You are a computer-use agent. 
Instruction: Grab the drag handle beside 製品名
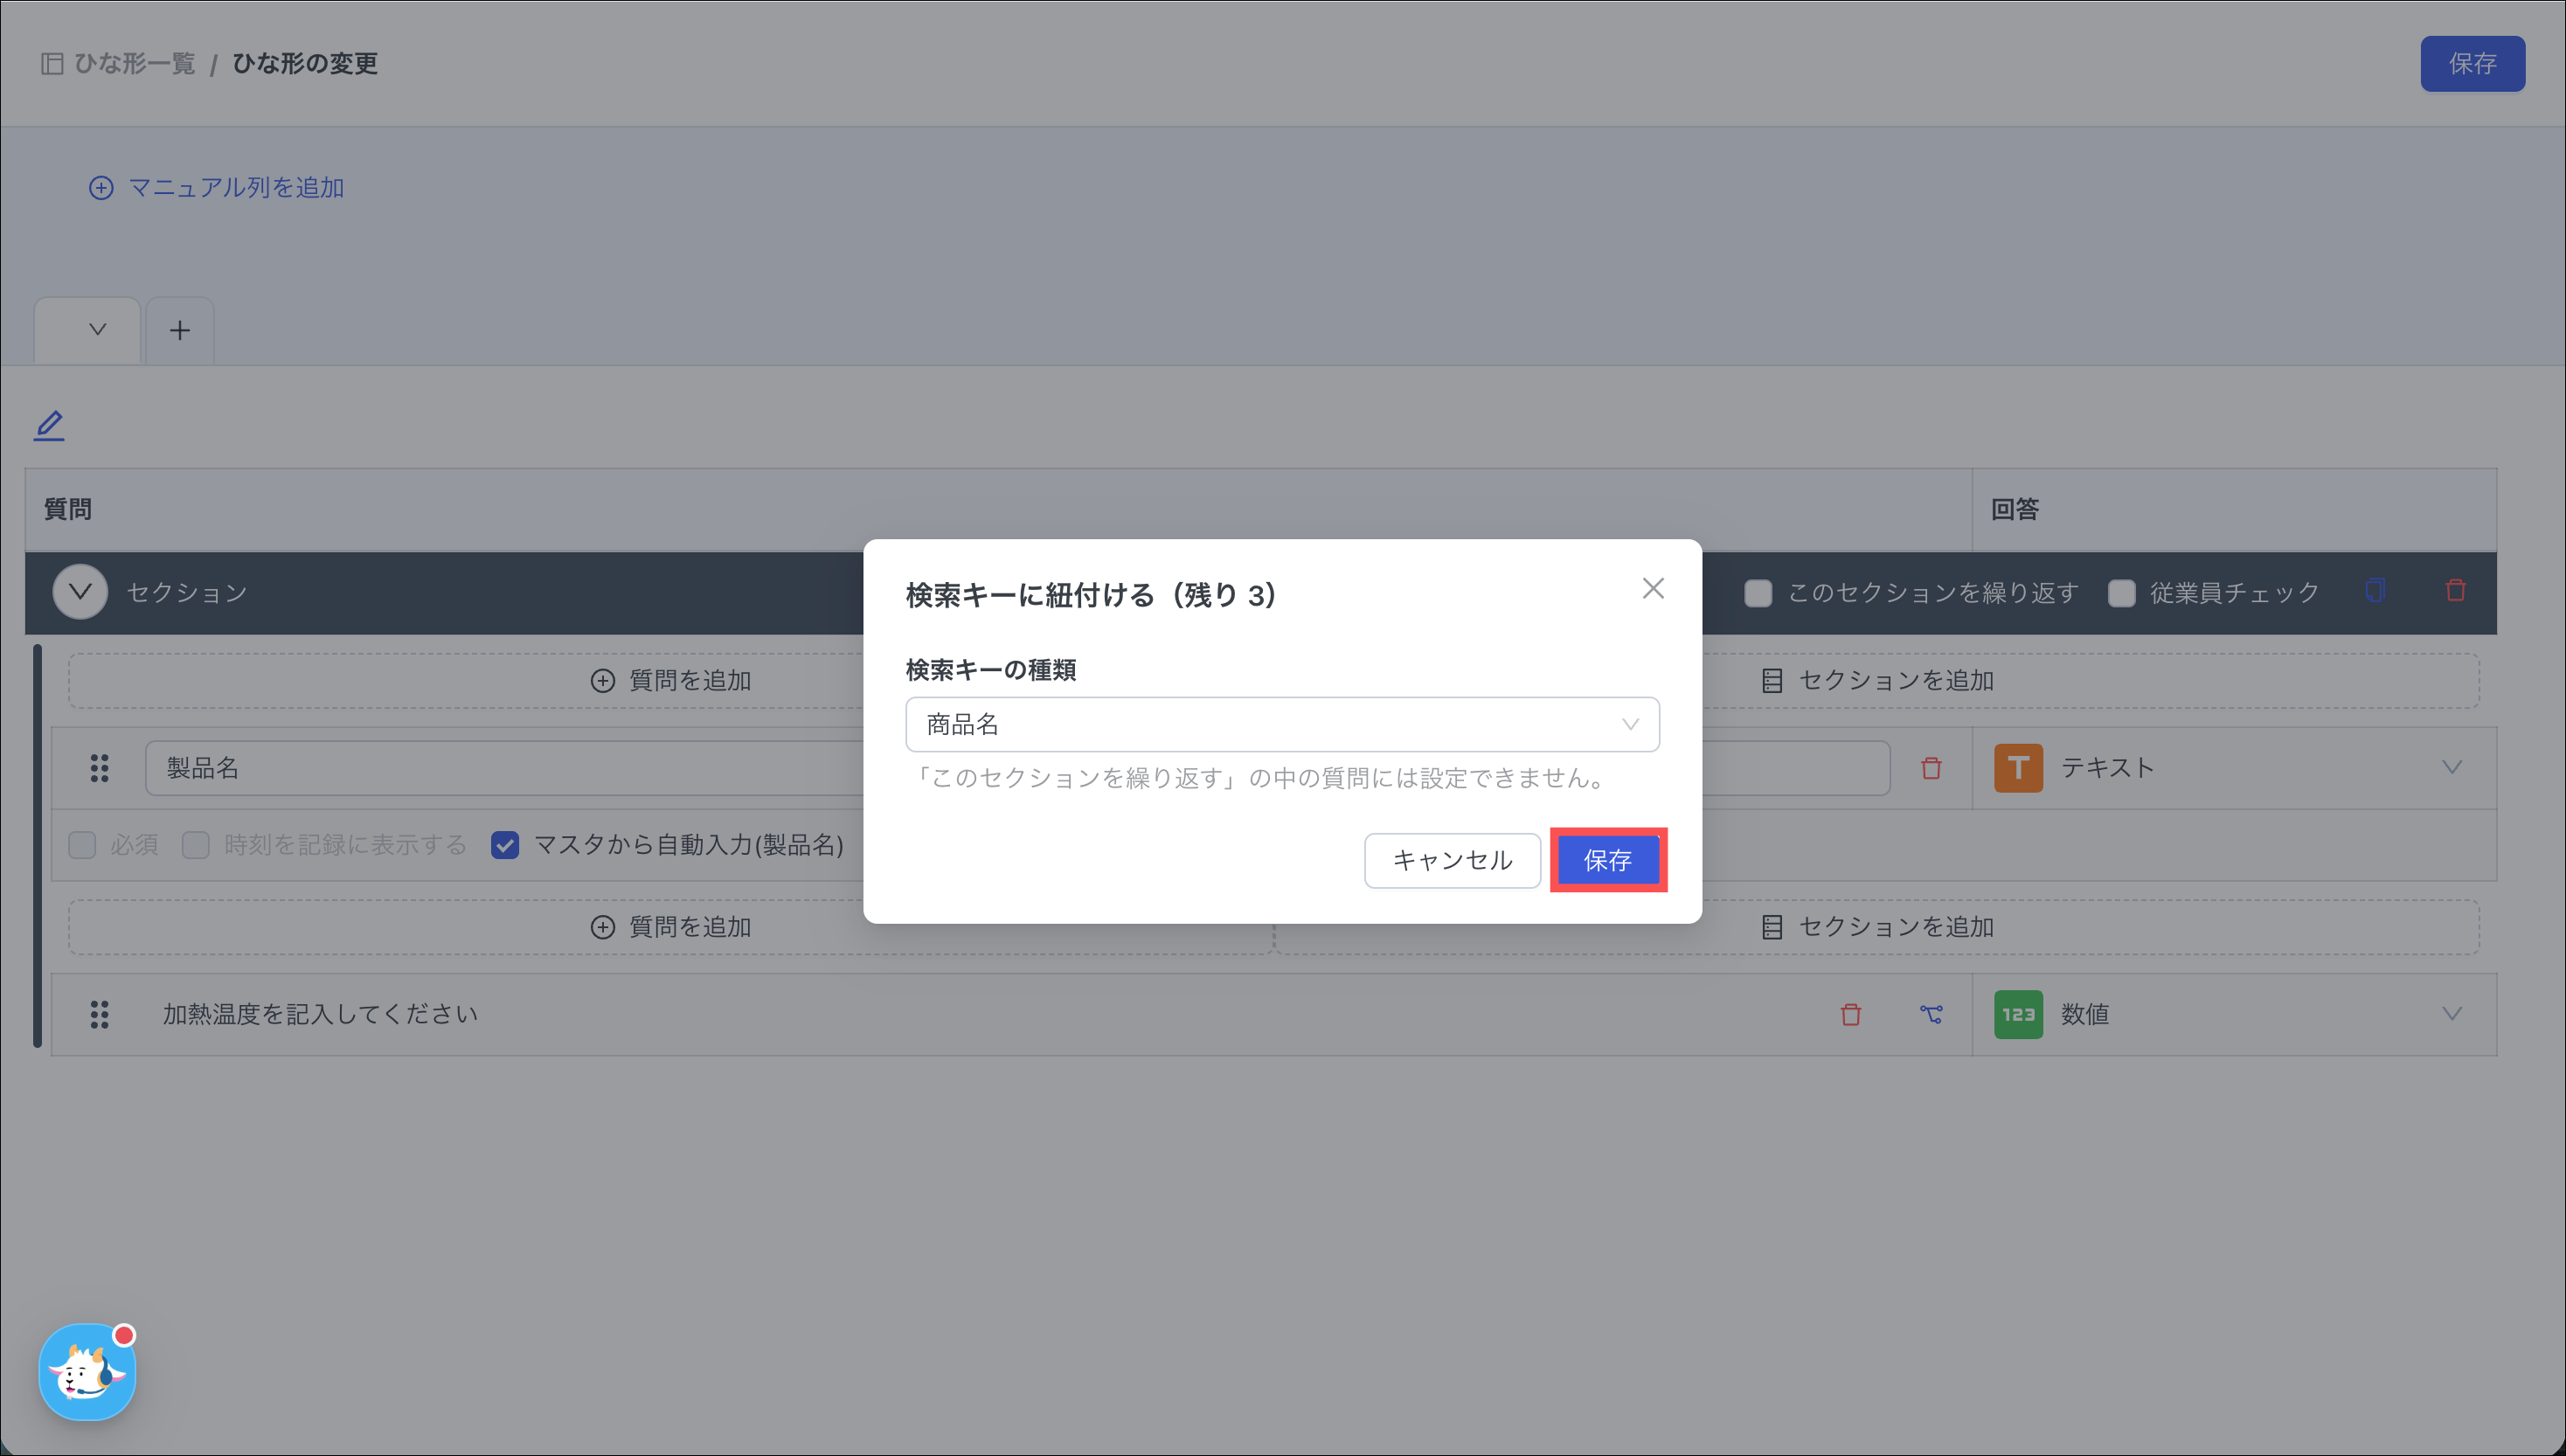tap(99, 768)
